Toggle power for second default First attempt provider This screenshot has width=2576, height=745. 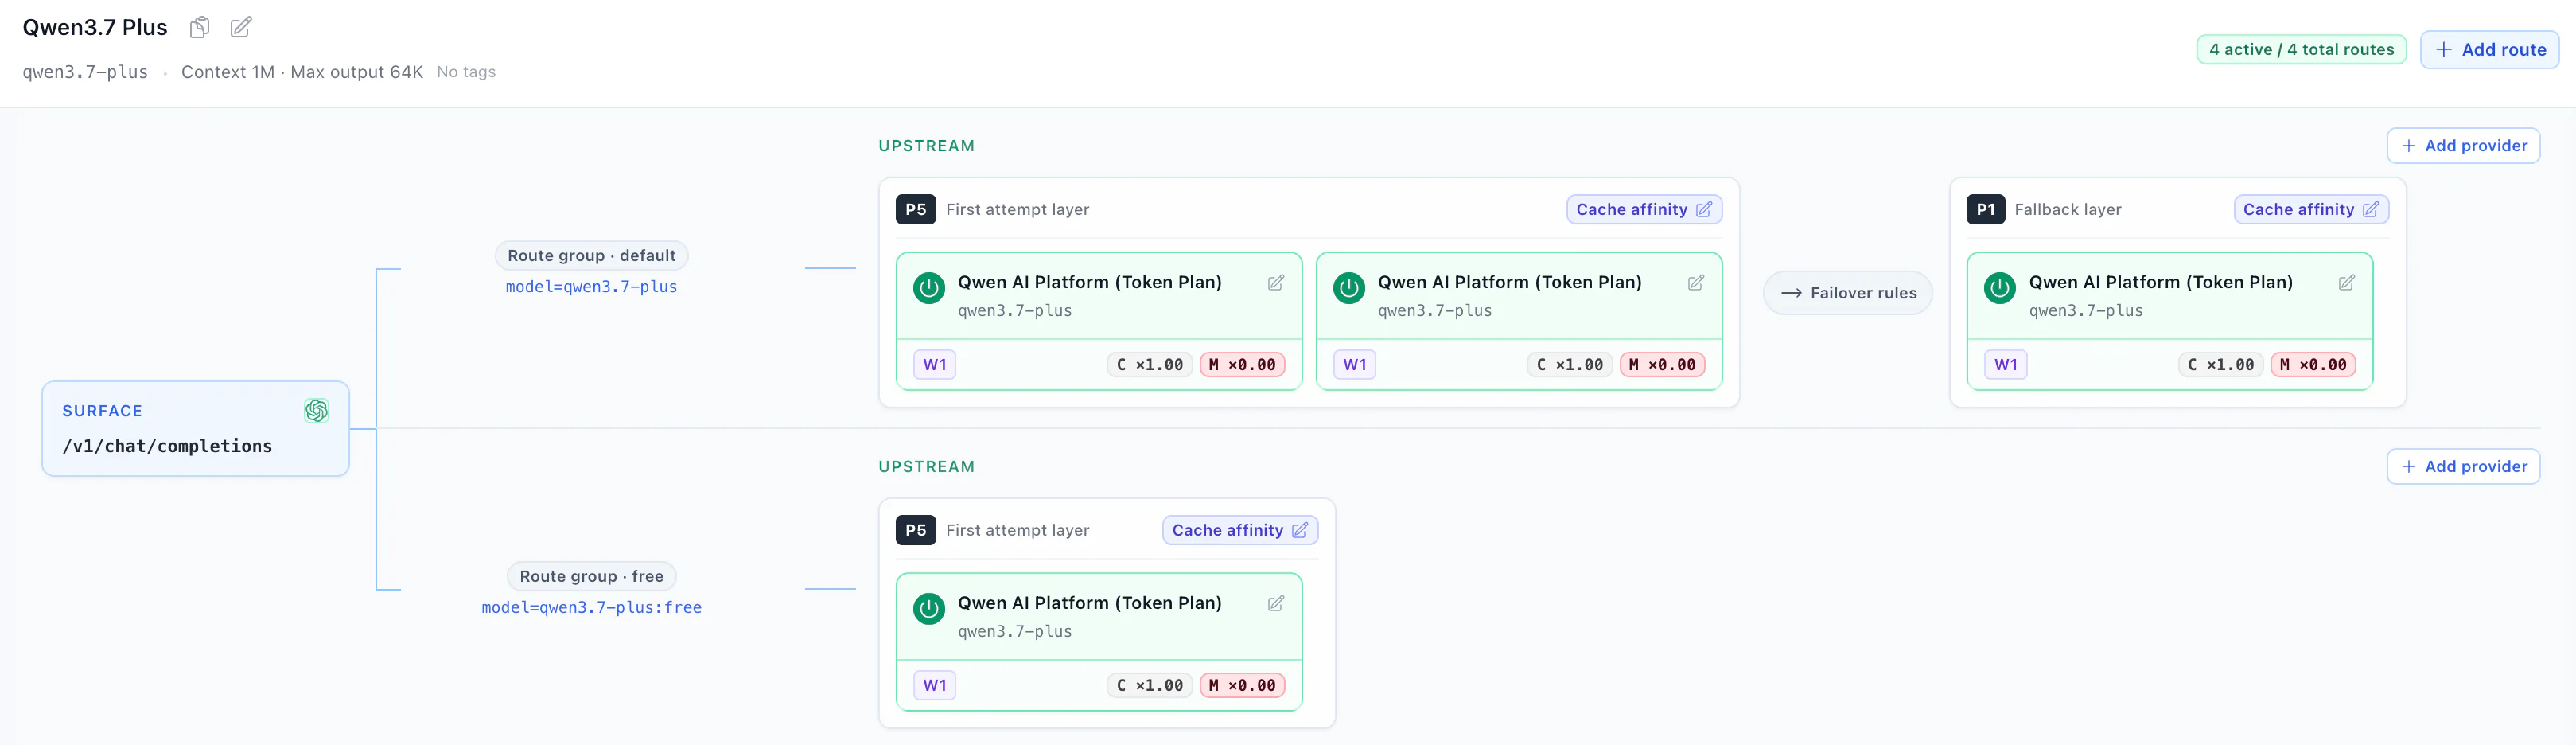click(1349, 288)
